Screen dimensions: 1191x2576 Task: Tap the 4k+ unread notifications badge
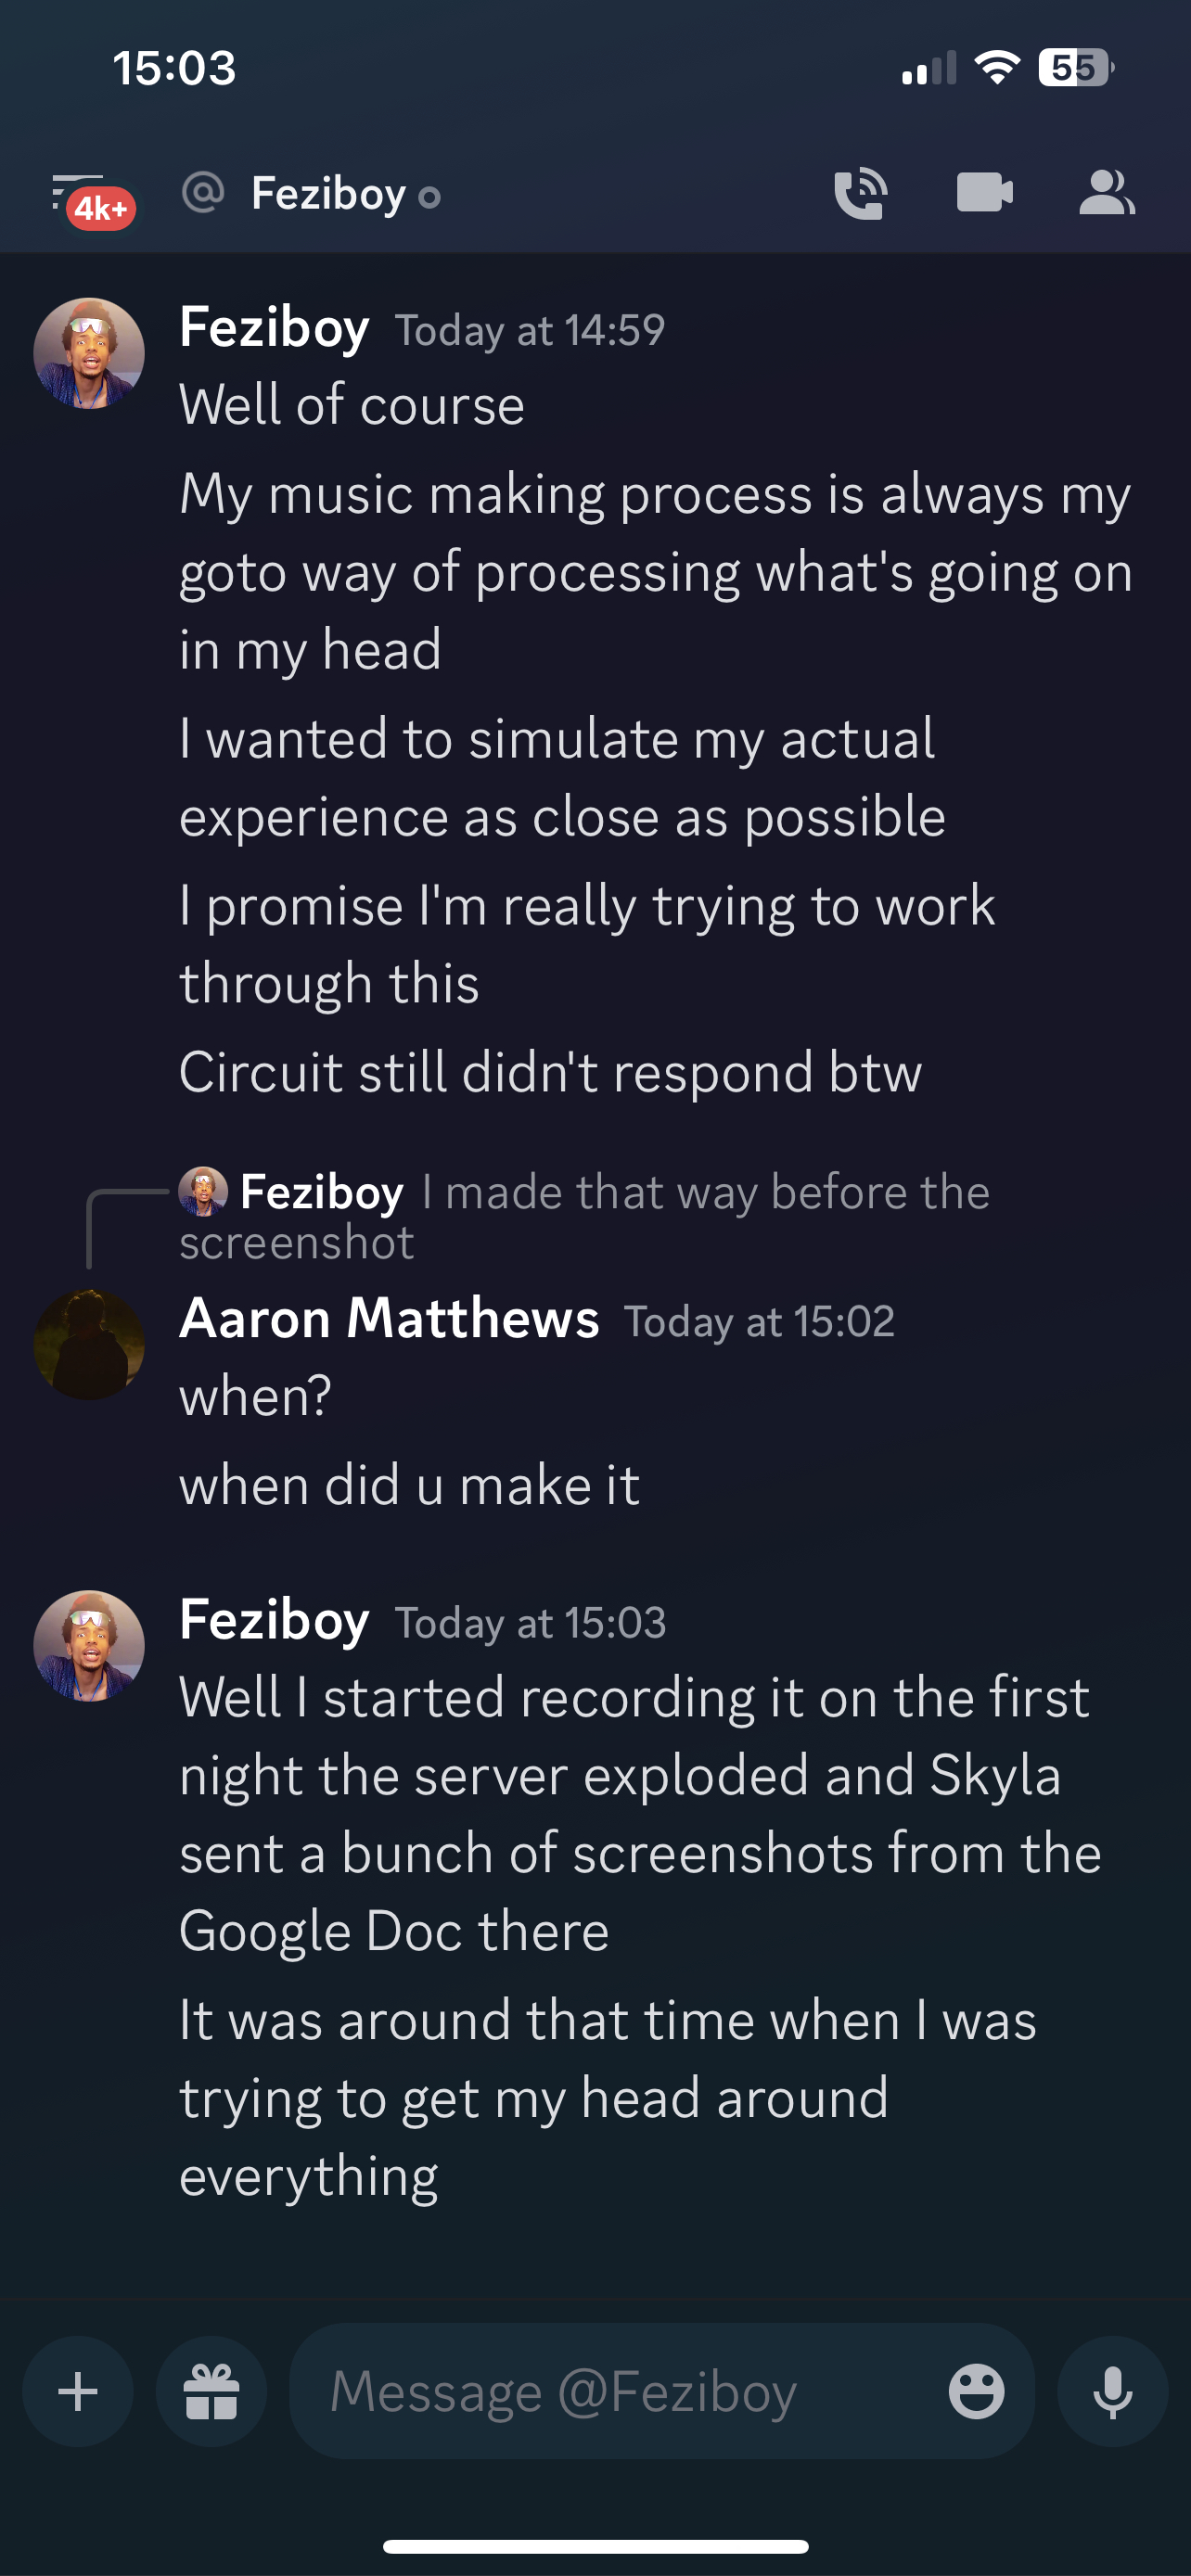point(101,209)
